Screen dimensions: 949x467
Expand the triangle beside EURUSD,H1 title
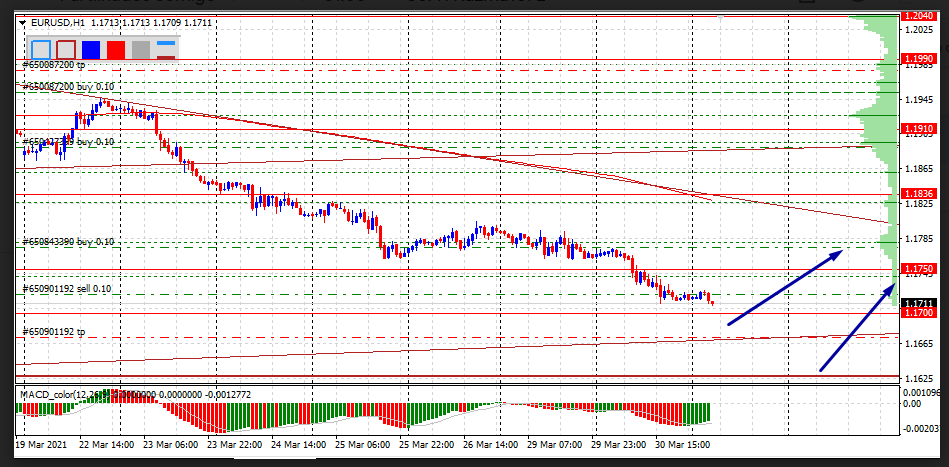[x=22, y=20]
